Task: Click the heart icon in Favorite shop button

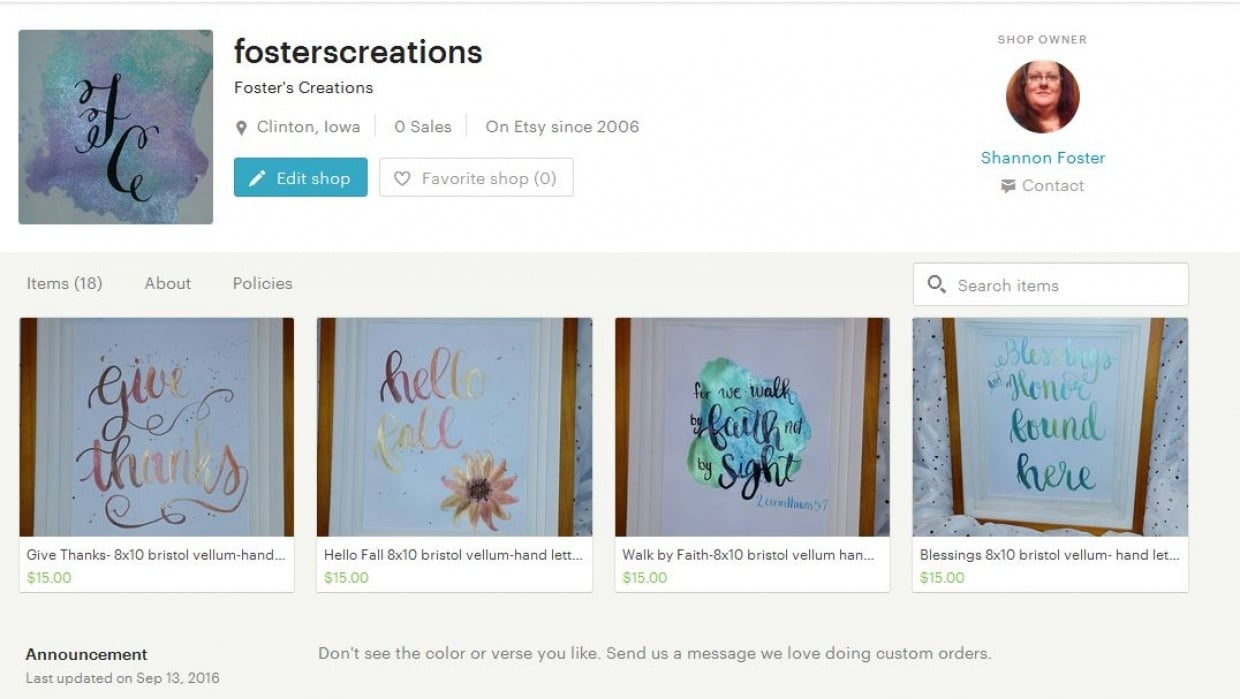Action: (x=403, y=177)
